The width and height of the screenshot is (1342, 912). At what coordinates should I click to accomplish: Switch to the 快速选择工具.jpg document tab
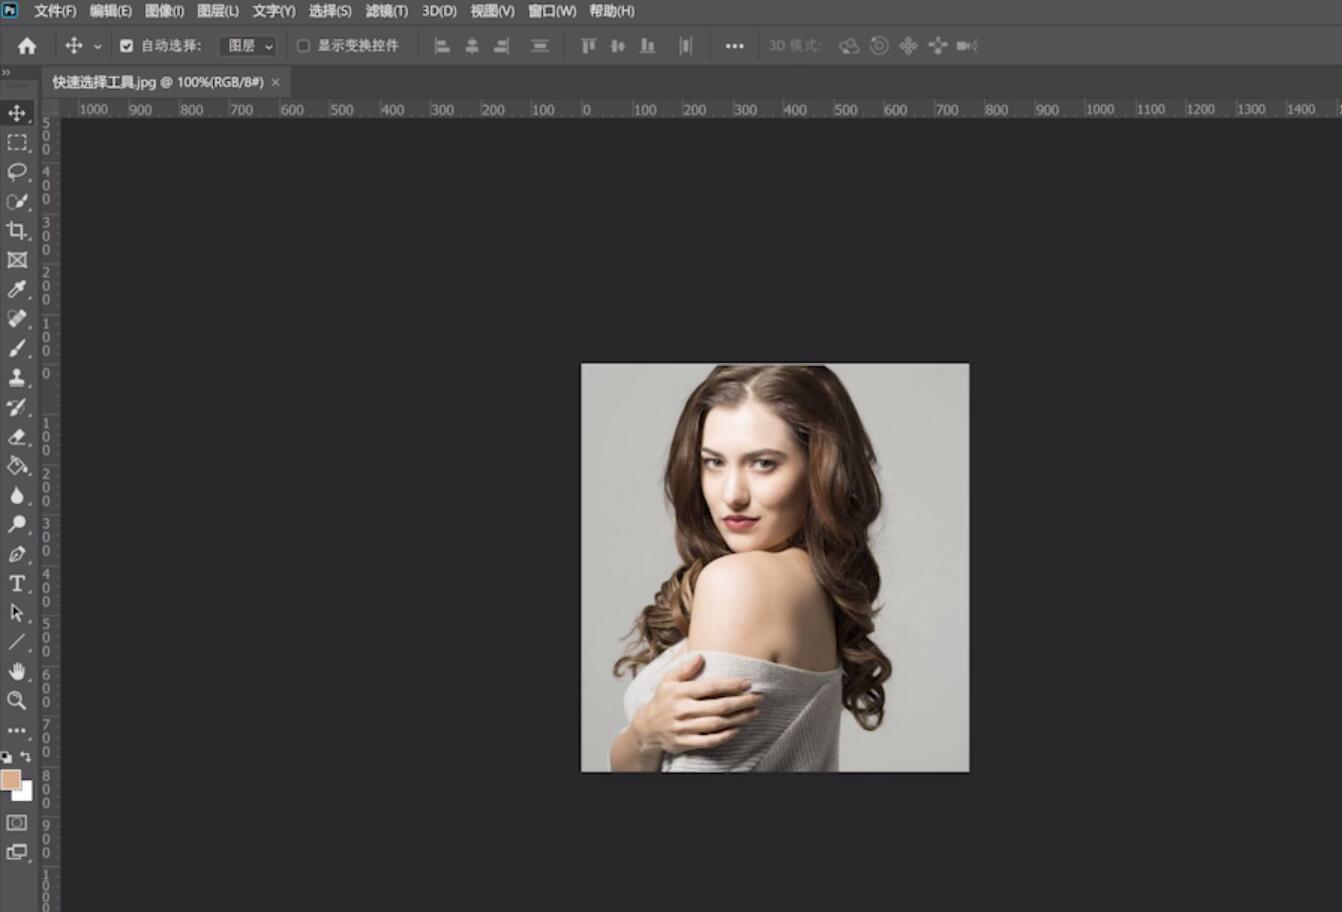click(x=158, y=82)
